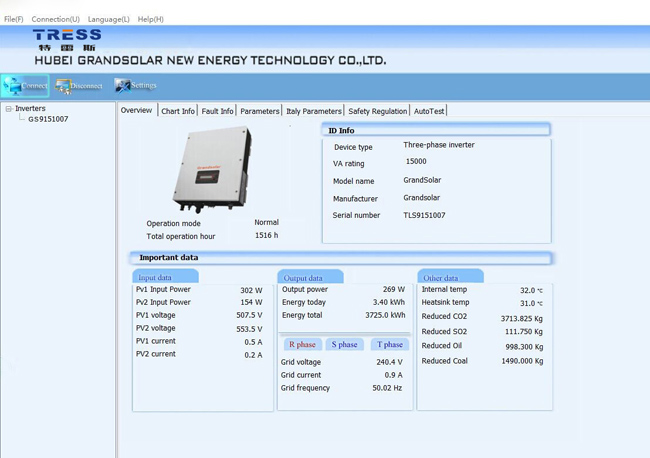The height and width of the screenshot is (458, 650).
Task: Click the Energy today value 3.40 kWh
Action: point(389,302)
